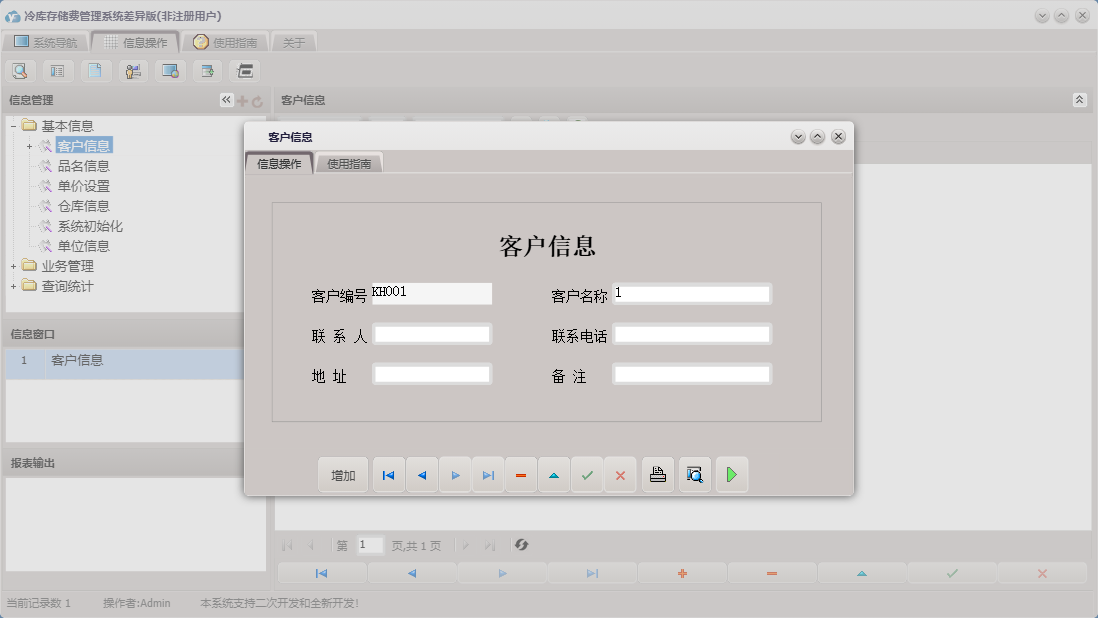Click the 客户名称 input field
Viewport: 1098px width, 618px height.
pos(693,293)
